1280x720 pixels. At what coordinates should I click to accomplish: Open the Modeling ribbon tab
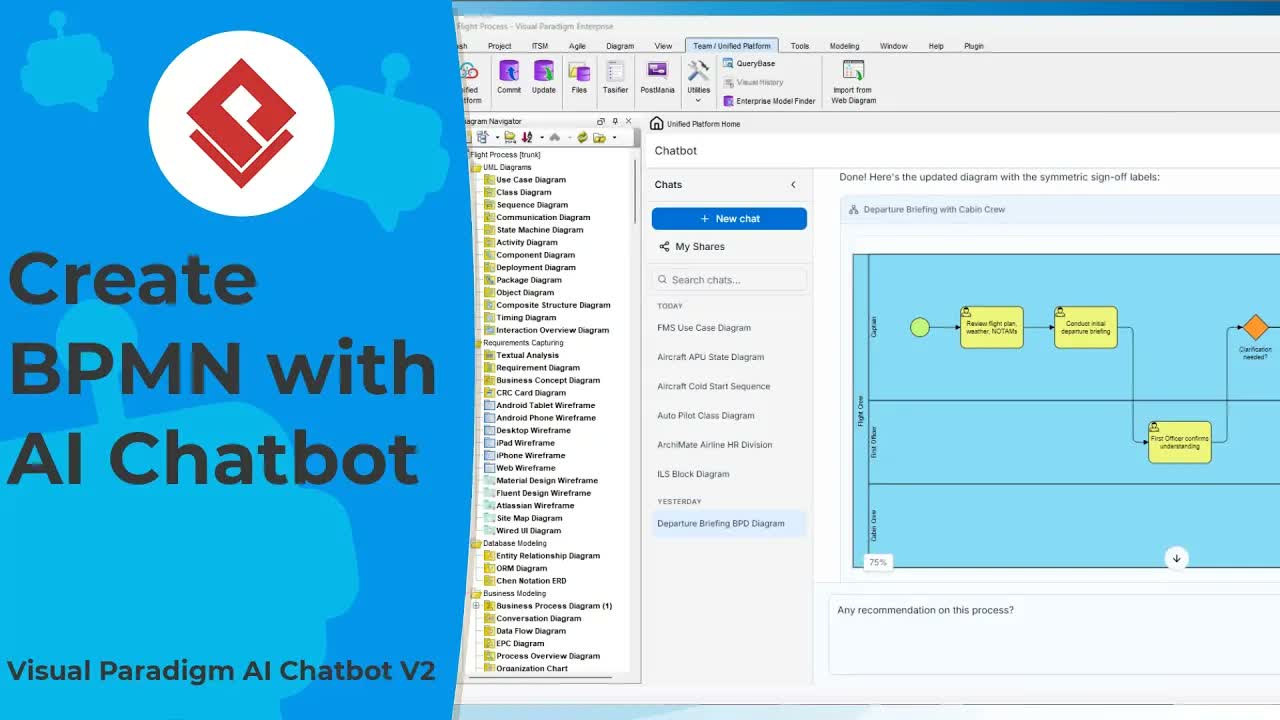(x=844, y=46)
